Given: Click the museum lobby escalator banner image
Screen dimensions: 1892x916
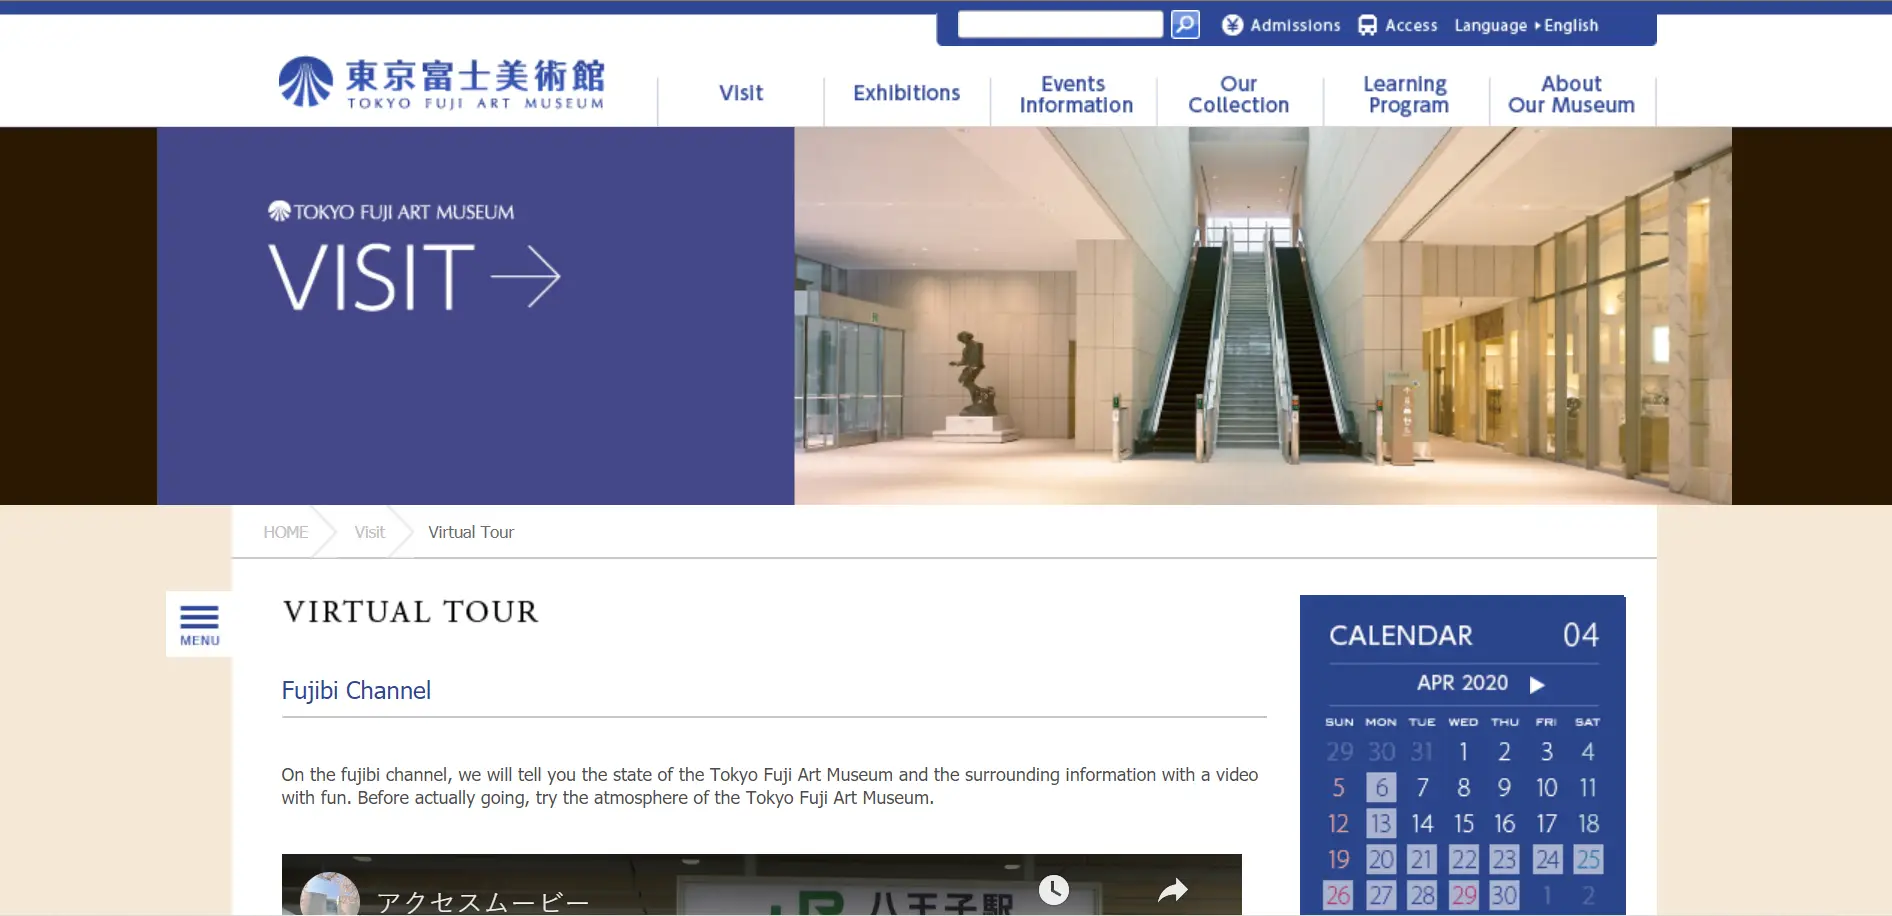Looking at the screenshot, I should (x=1263, y=316).
